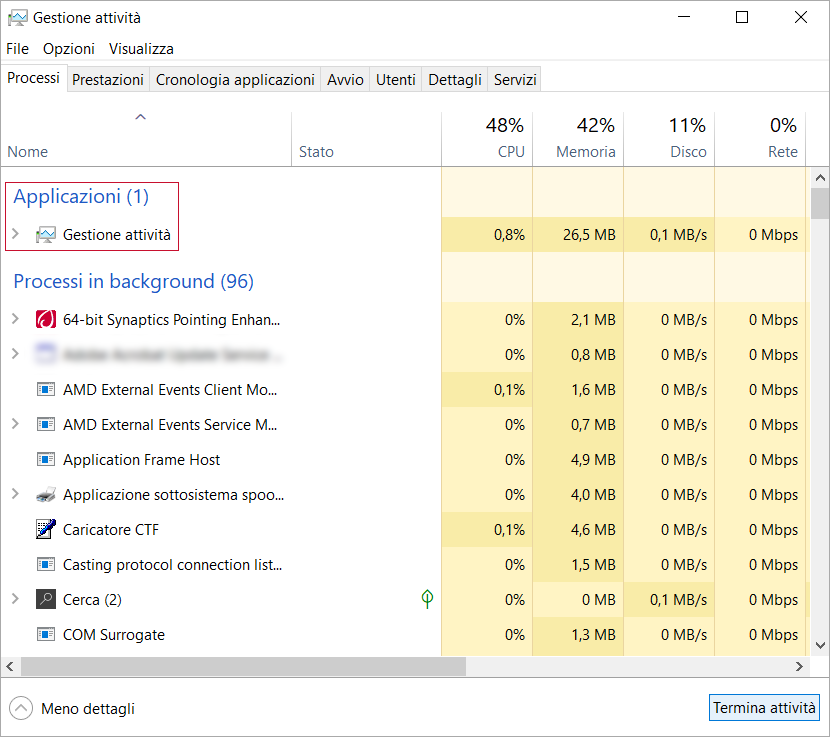Switch to the Prestazioni tab
Screen dimensions: 830x737
[108, 80]
